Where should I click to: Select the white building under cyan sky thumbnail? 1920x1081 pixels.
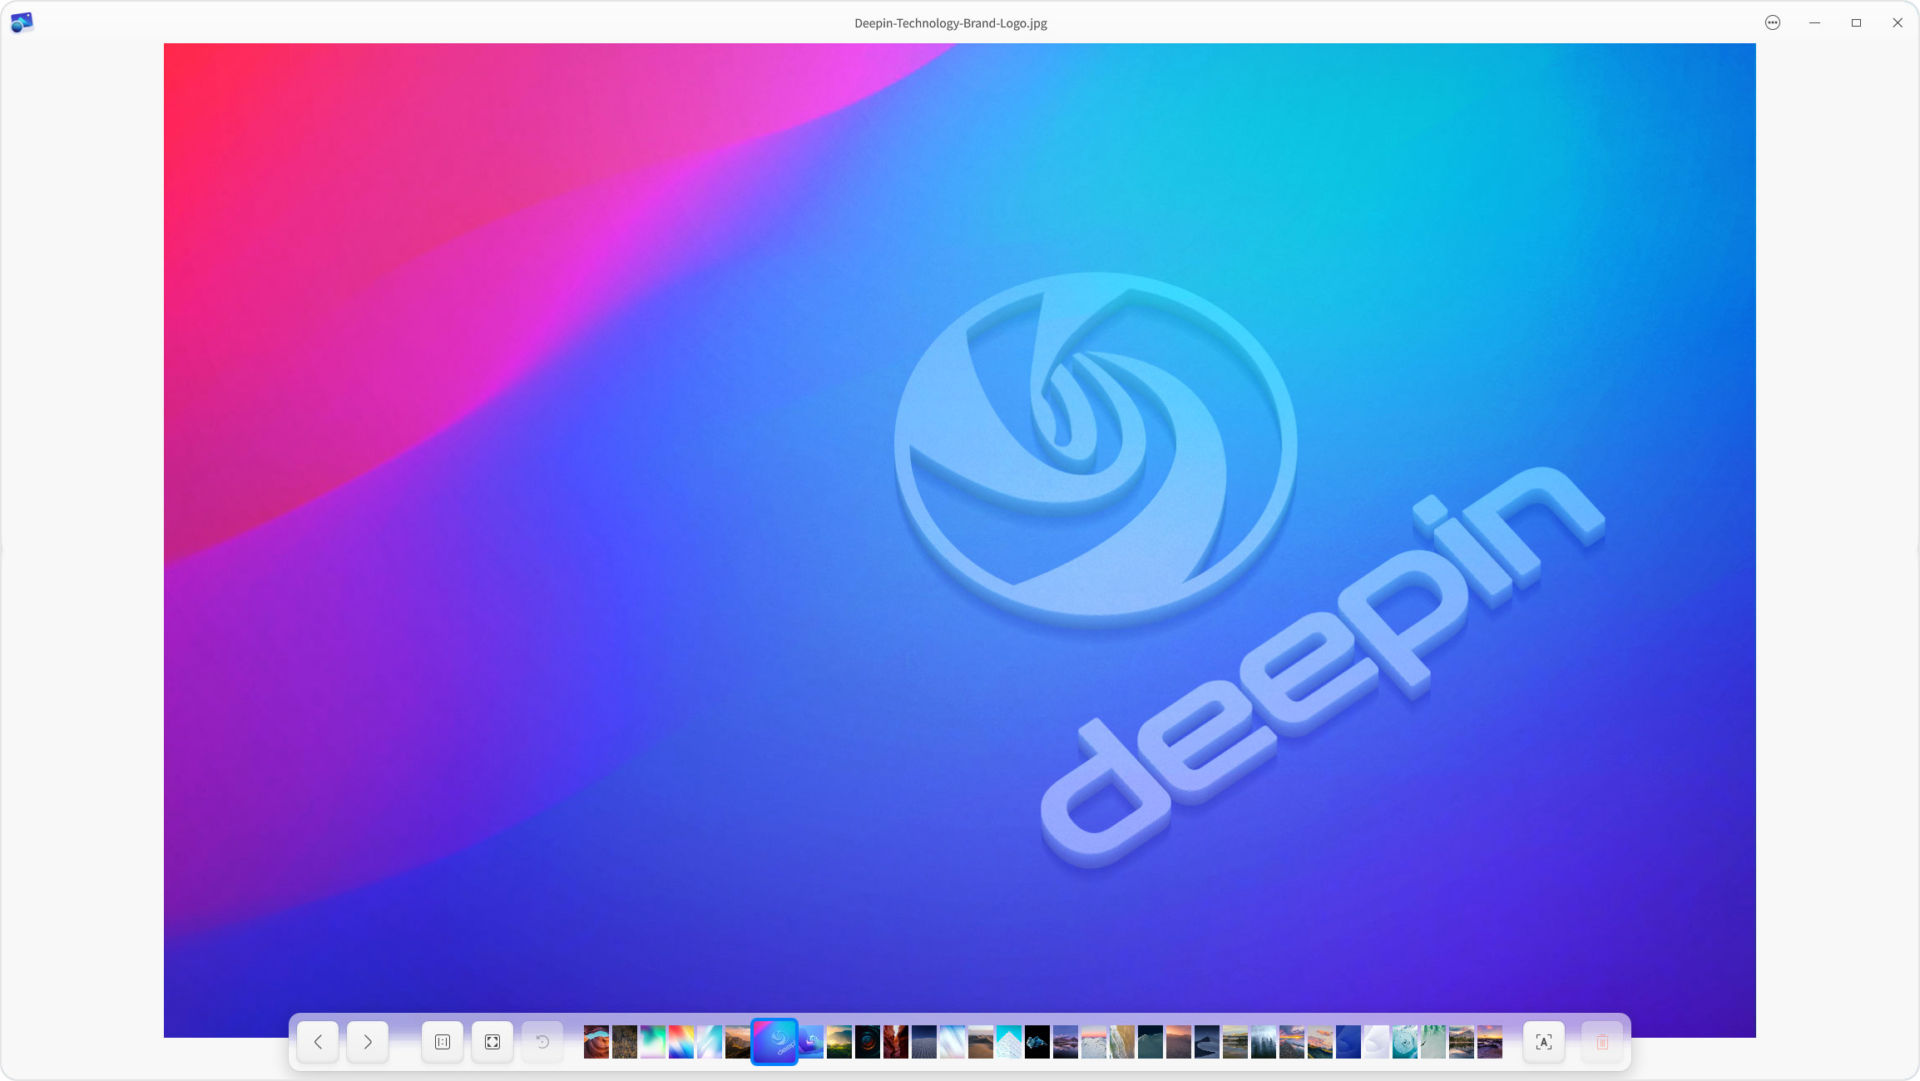click(1009, 1042)
